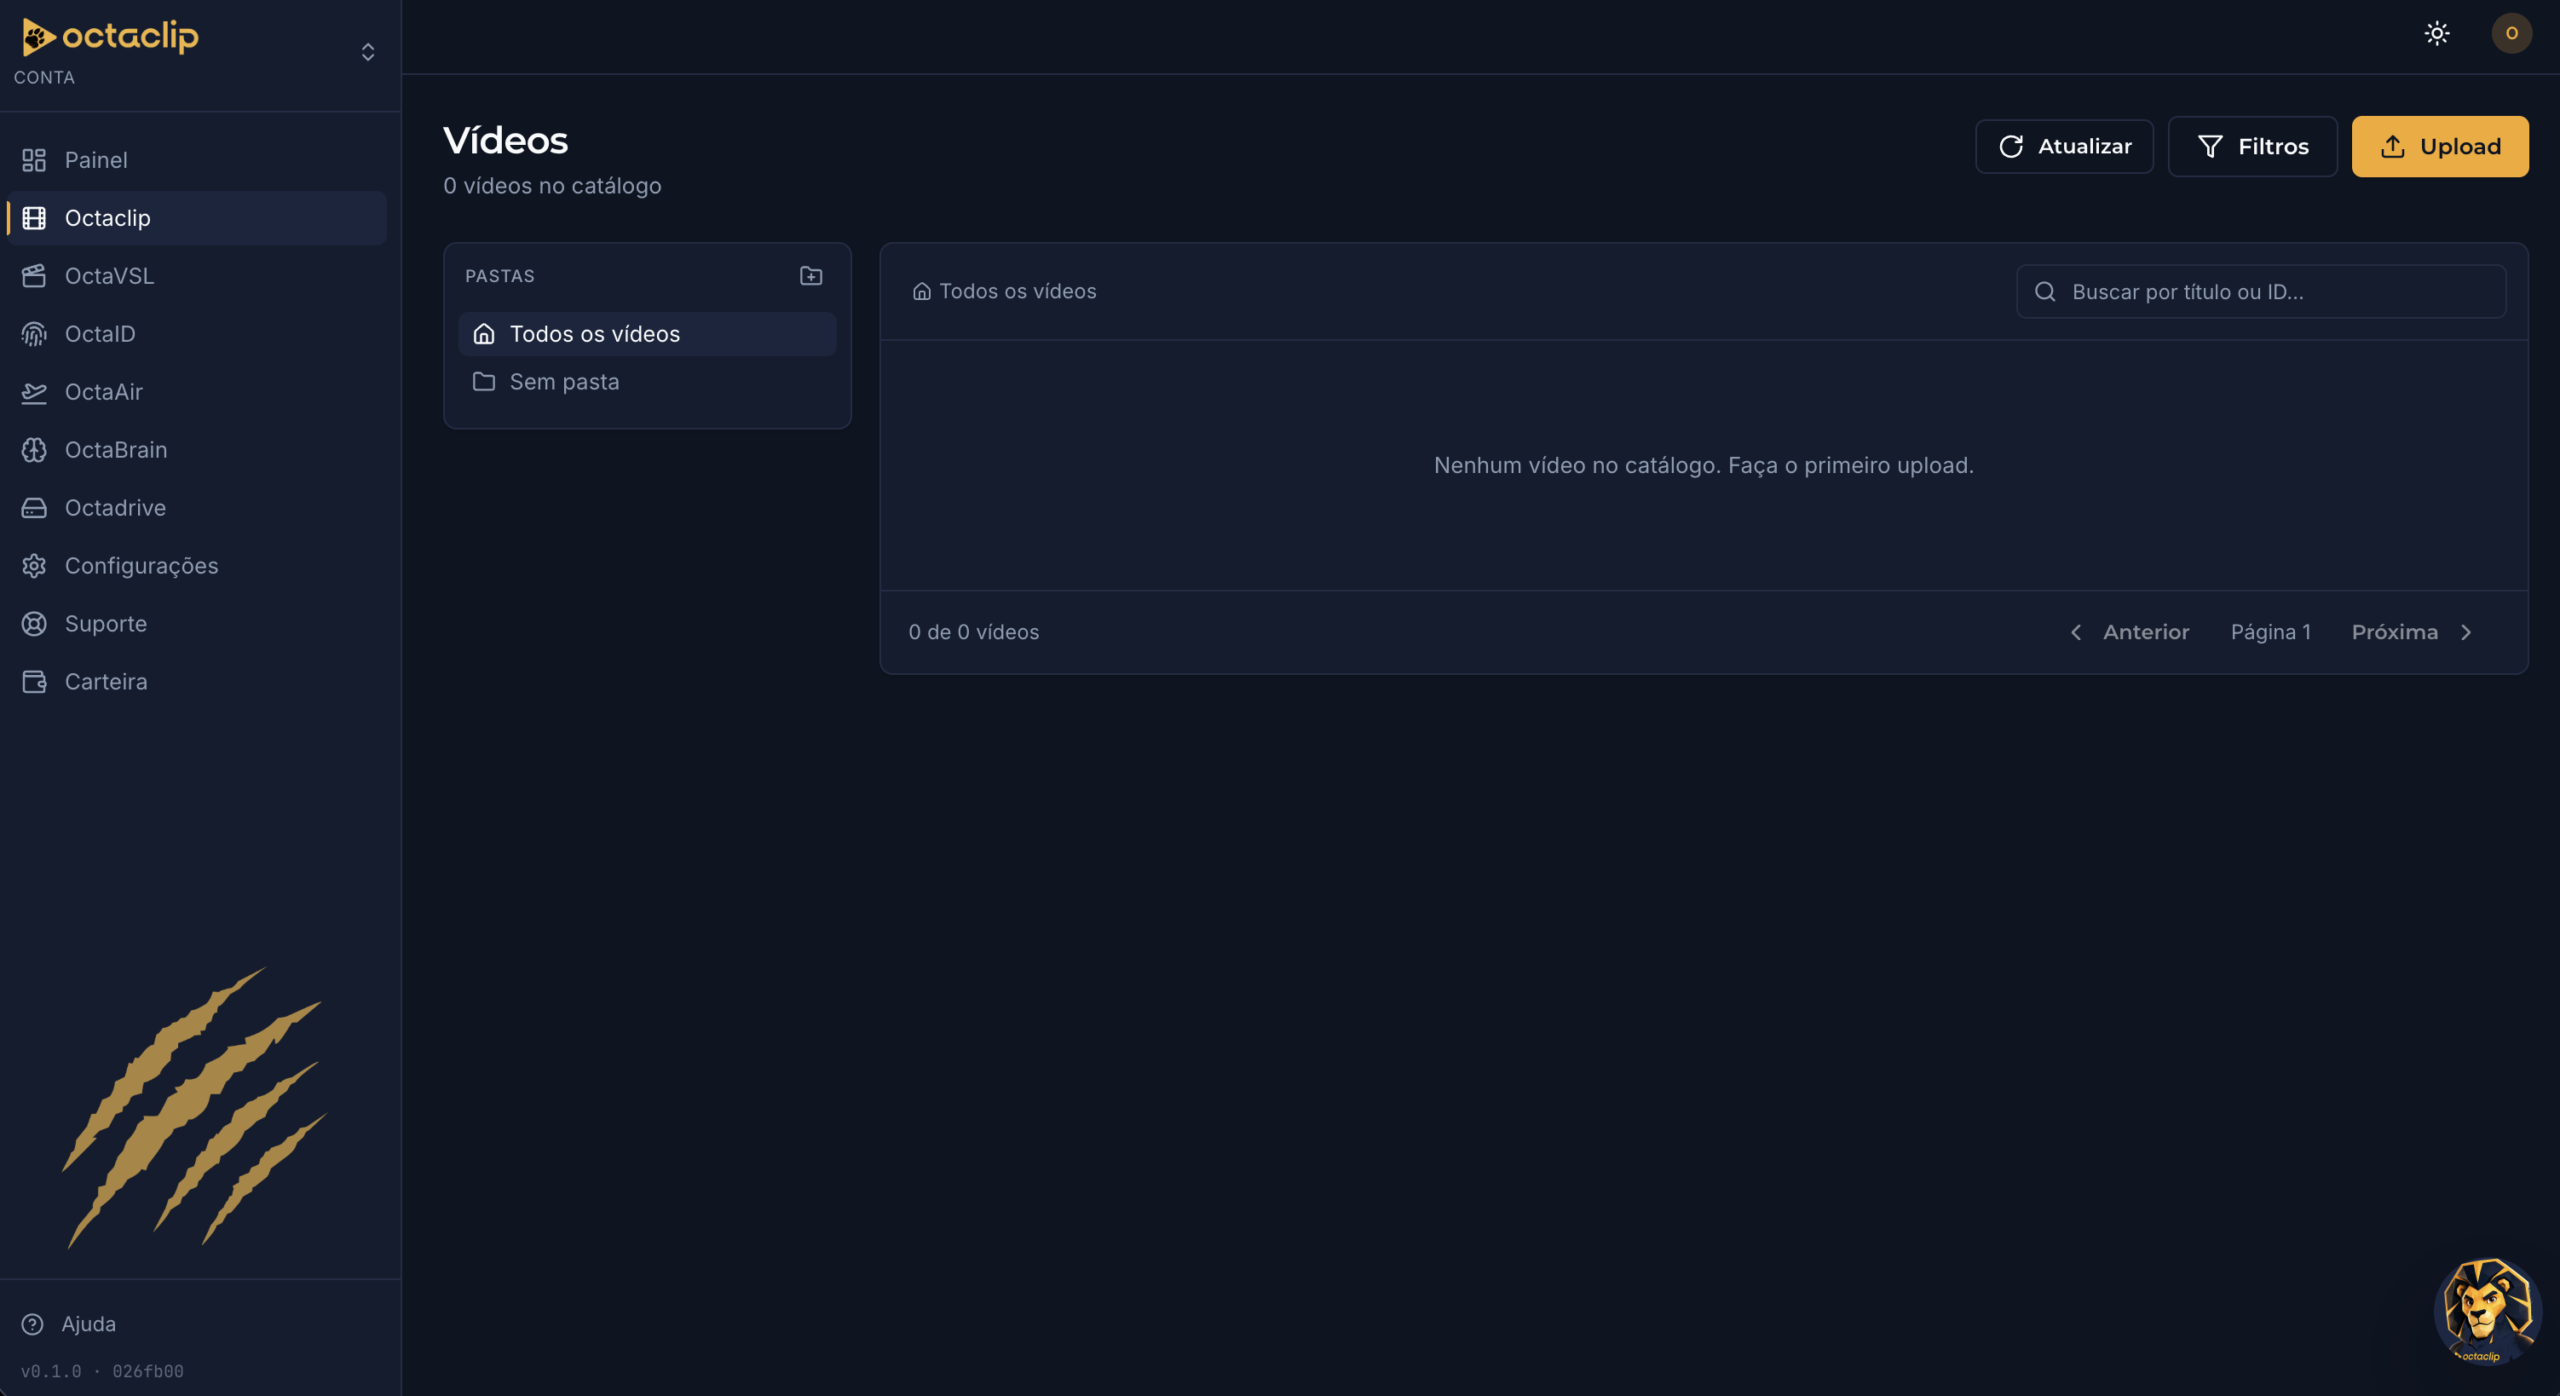Click the search magnifier icon
This screenshot has width=2560, height=1396.
(x=2045, y=292)
